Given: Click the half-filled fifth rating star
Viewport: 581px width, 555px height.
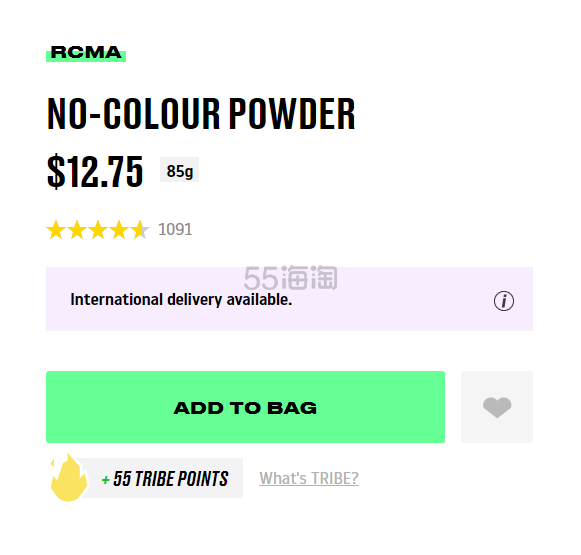Looking at the screenshot, I should (140, 230).
